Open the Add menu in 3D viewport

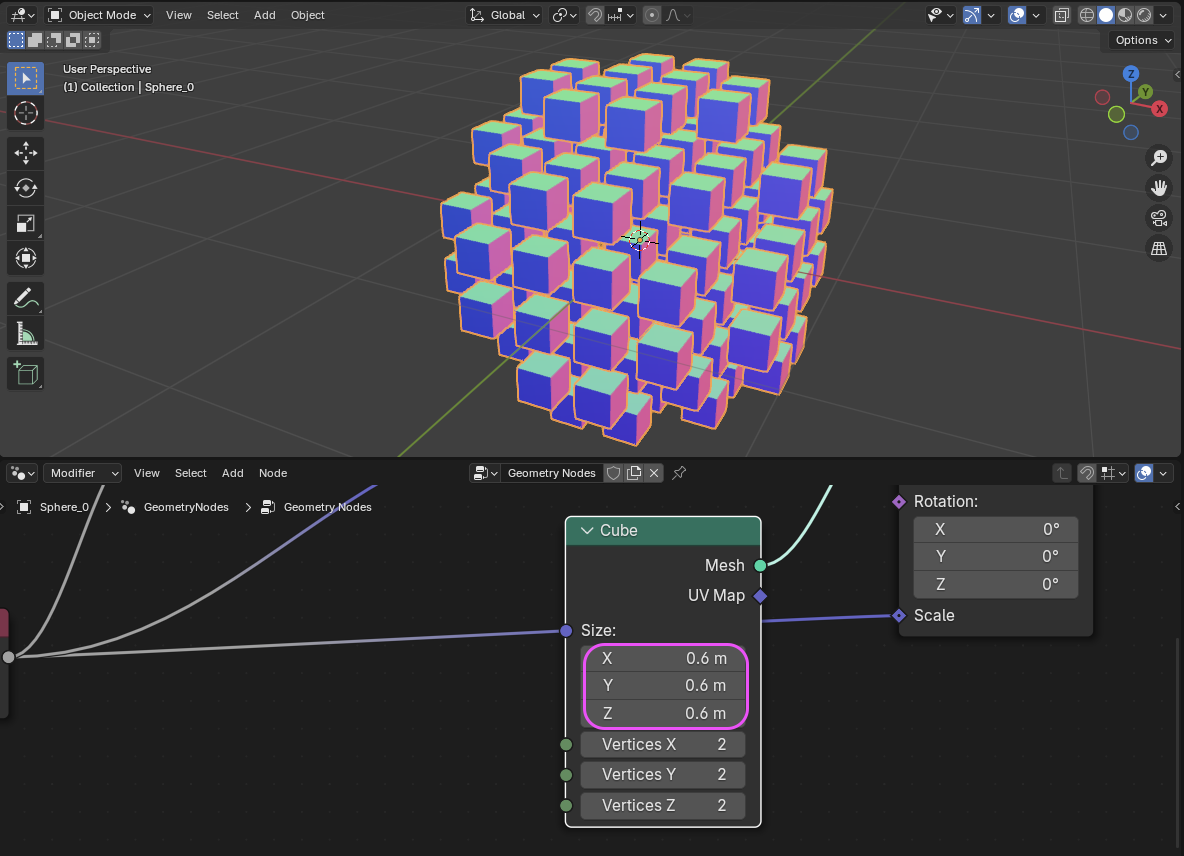click(264, 15)
